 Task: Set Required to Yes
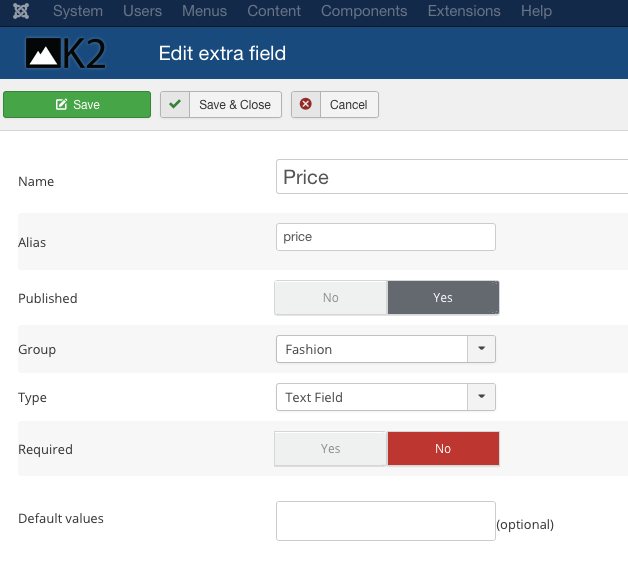coord(331,449)
